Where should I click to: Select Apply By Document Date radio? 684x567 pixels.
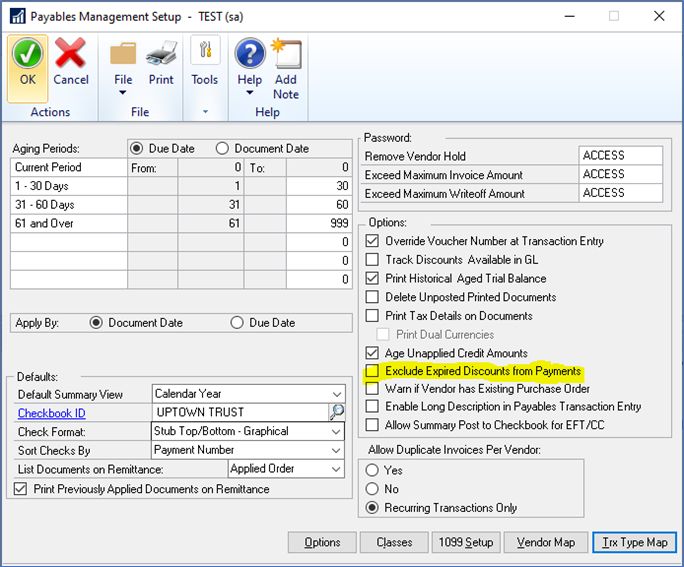(96, 323)
